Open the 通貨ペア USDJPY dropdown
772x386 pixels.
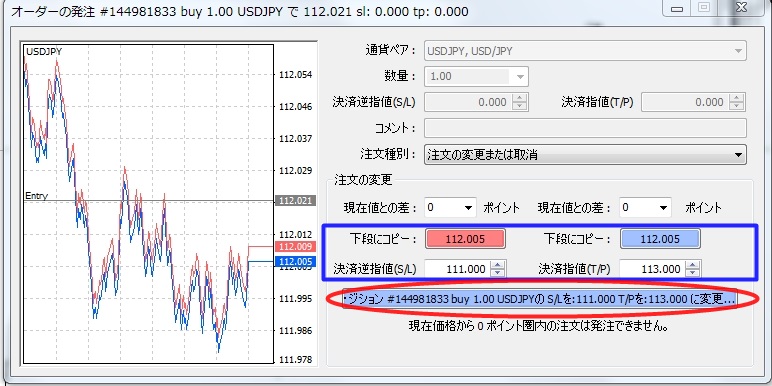click(x=585, y=51)
